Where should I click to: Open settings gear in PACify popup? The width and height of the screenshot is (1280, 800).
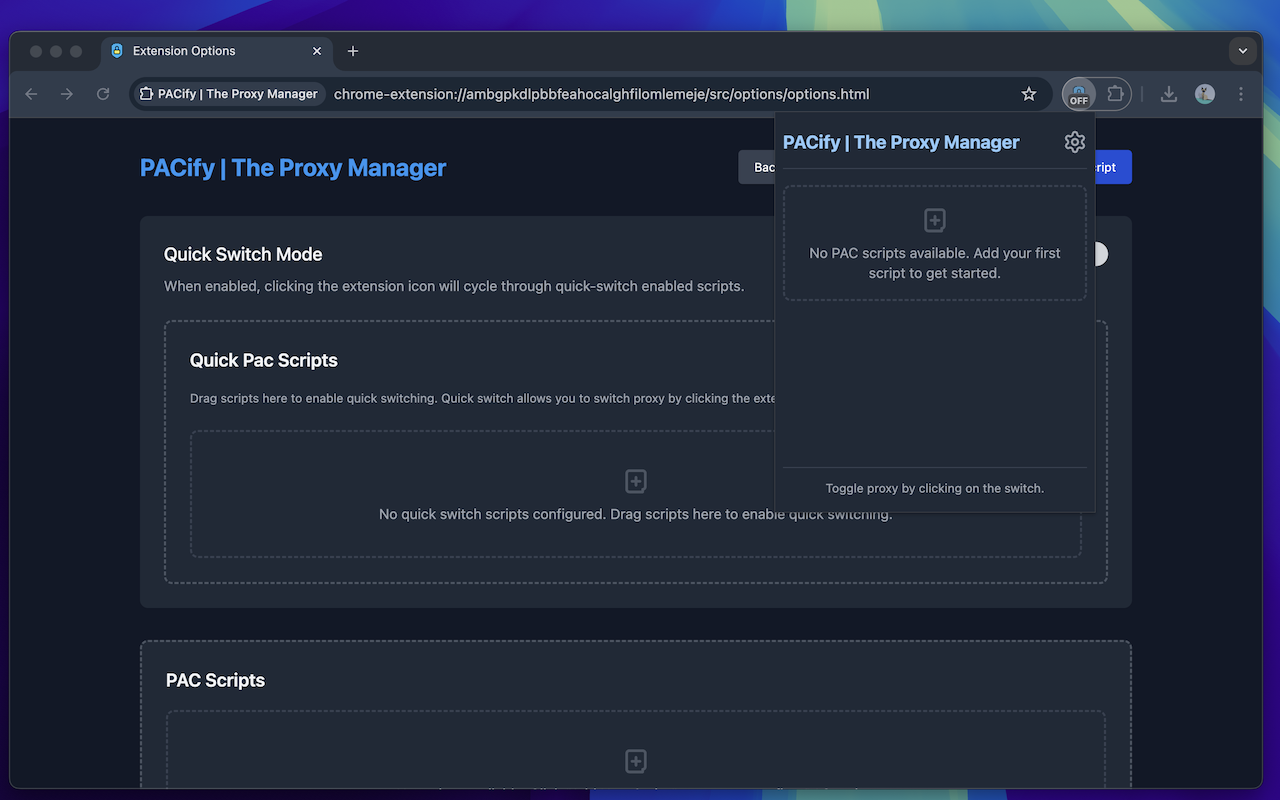[x=1075, y=142]
